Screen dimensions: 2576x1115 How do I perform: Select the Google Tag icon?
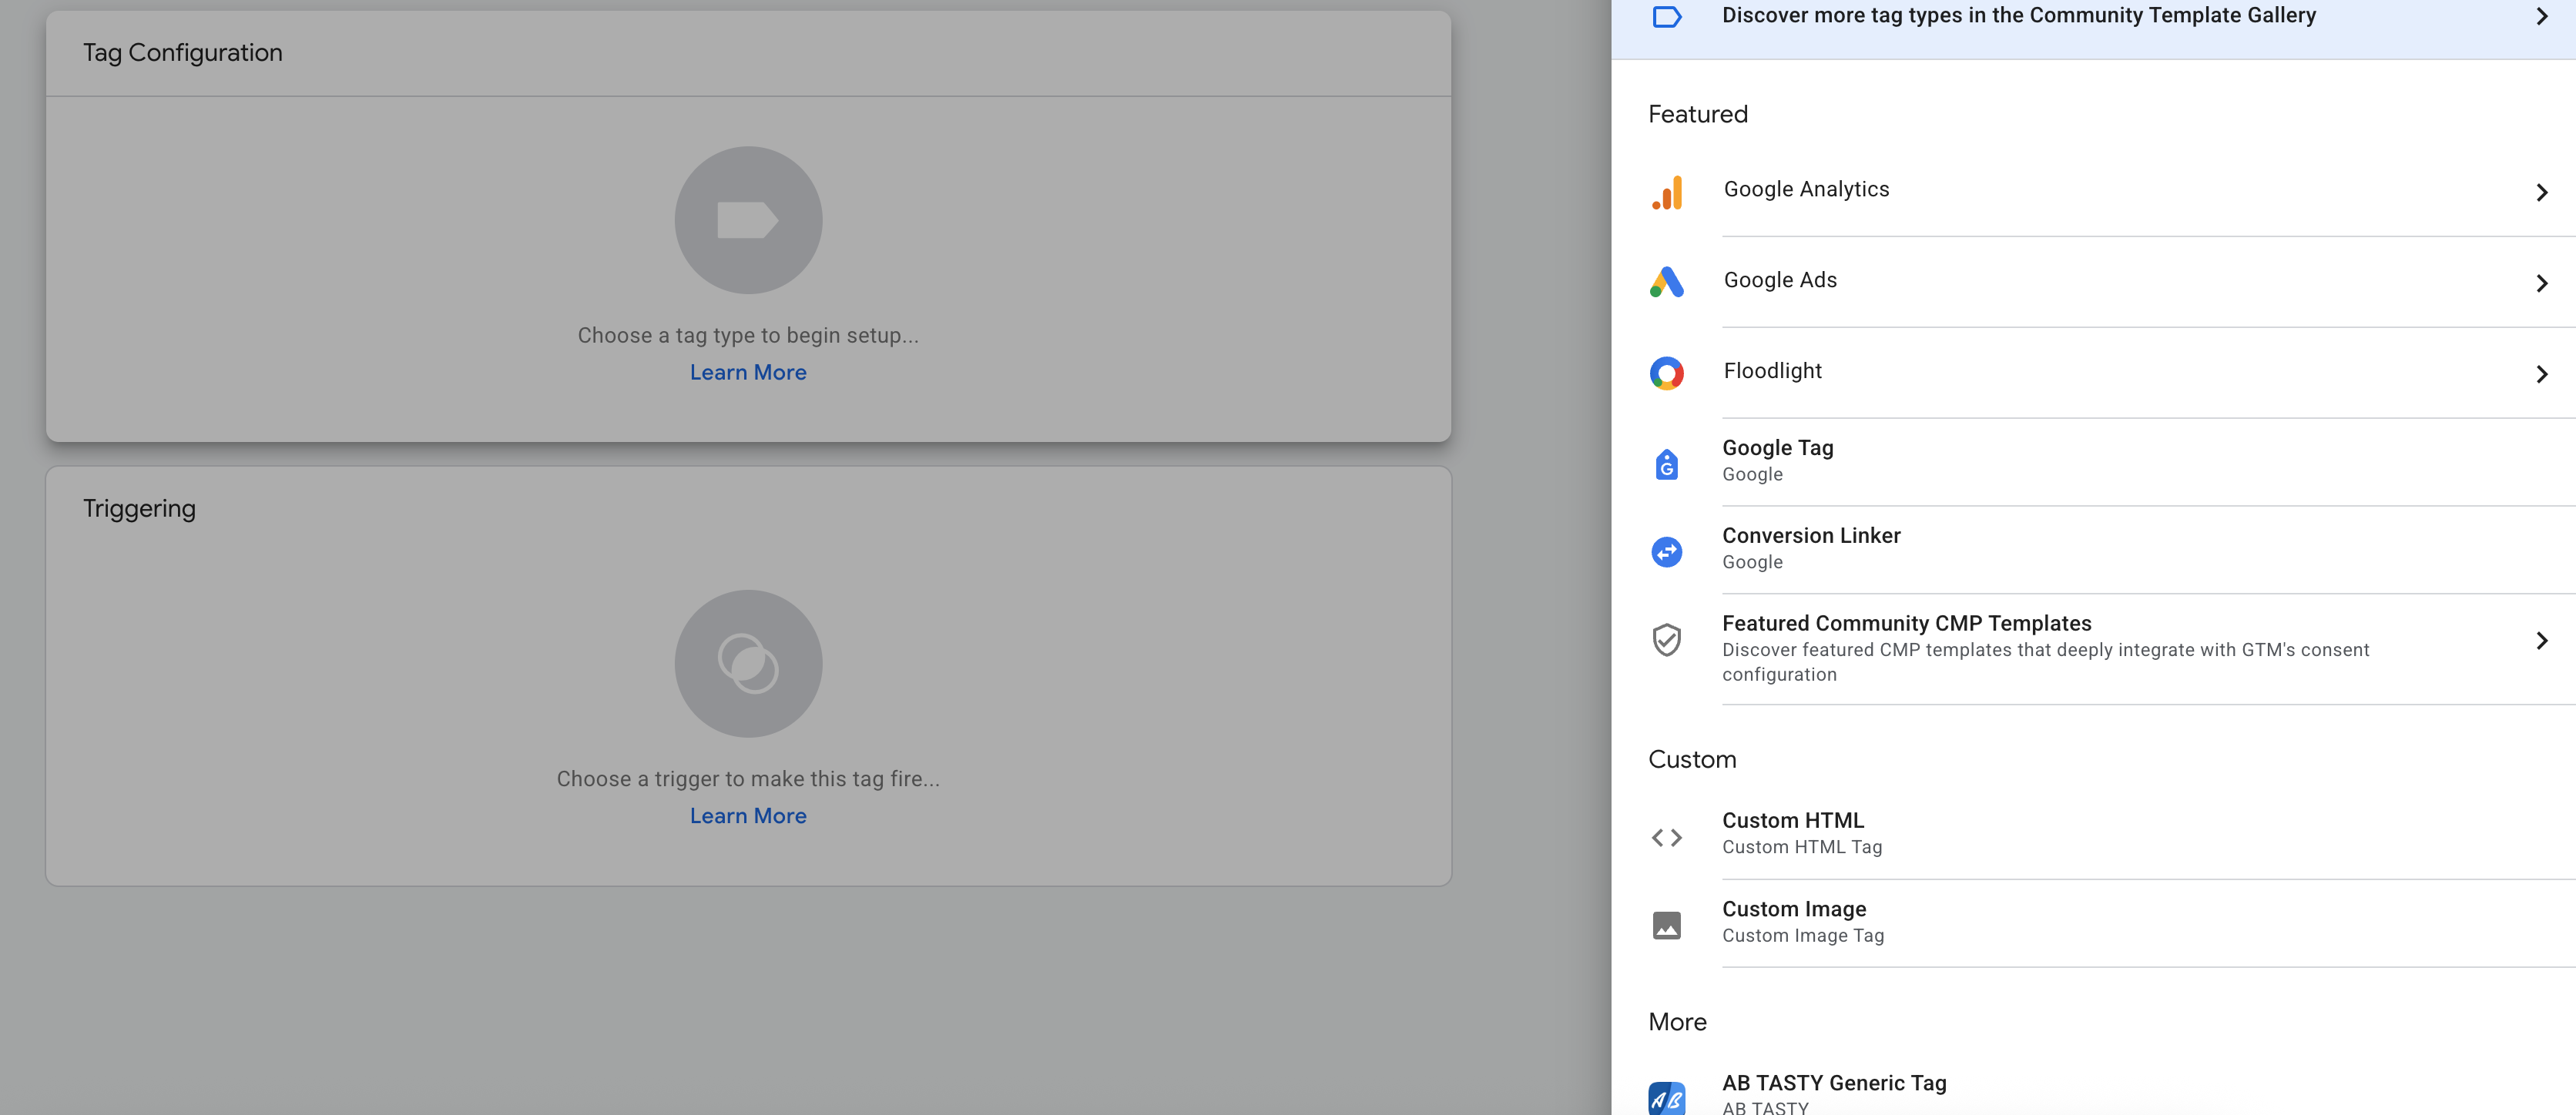tap(1667, 462)
